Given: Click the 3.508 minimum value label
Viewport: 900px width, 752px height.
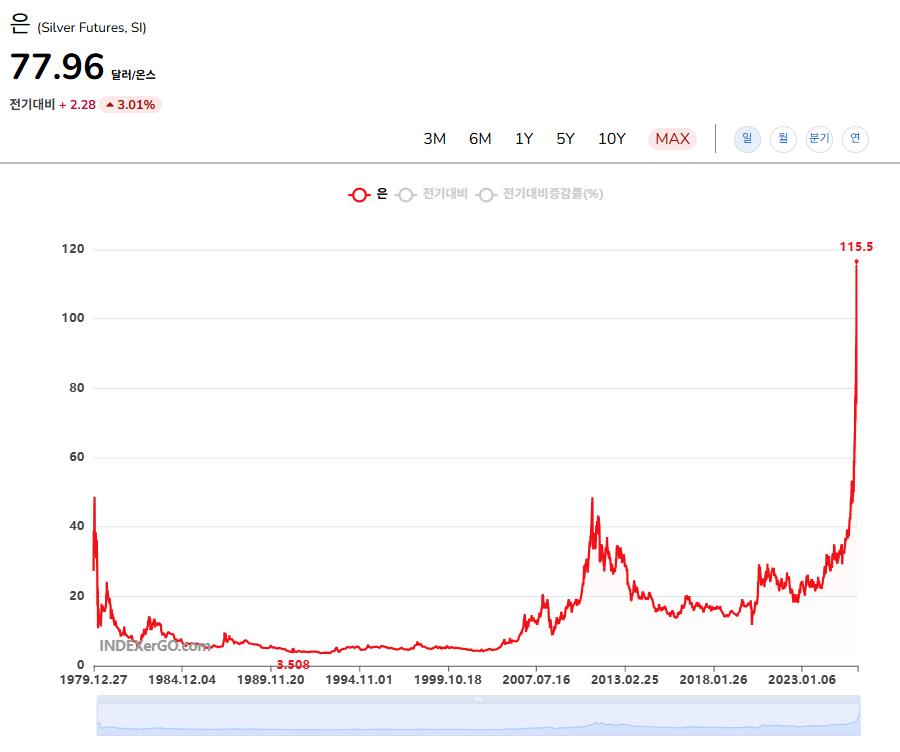Looking at the screenshot, I should 292,664.
